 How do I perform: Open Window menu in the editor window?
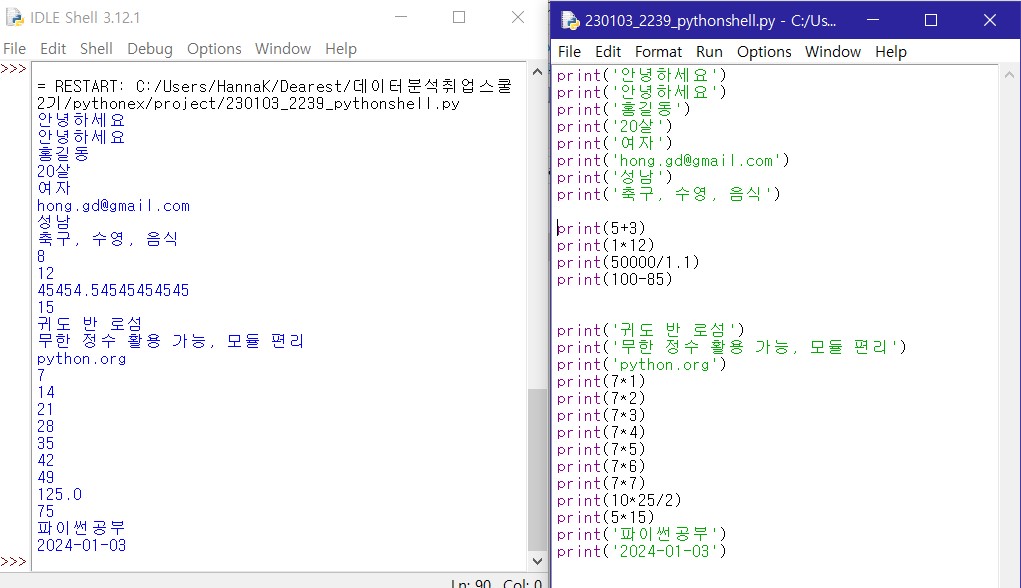click(833, 52)
